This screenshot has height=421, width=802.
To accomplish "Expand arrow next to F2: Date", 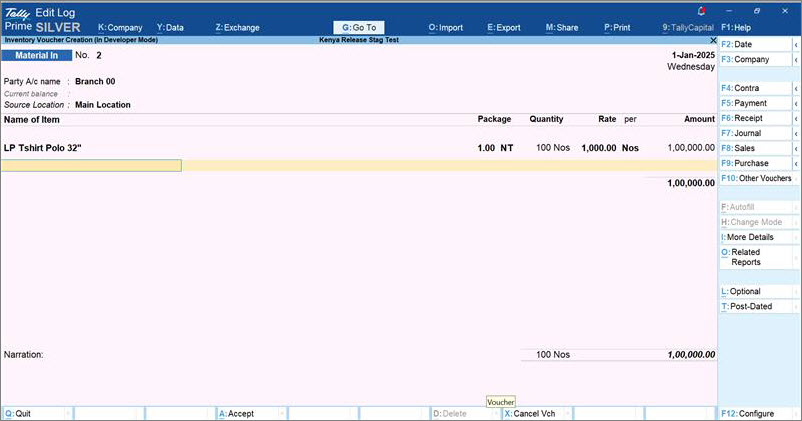I will (x=796, y=45).
